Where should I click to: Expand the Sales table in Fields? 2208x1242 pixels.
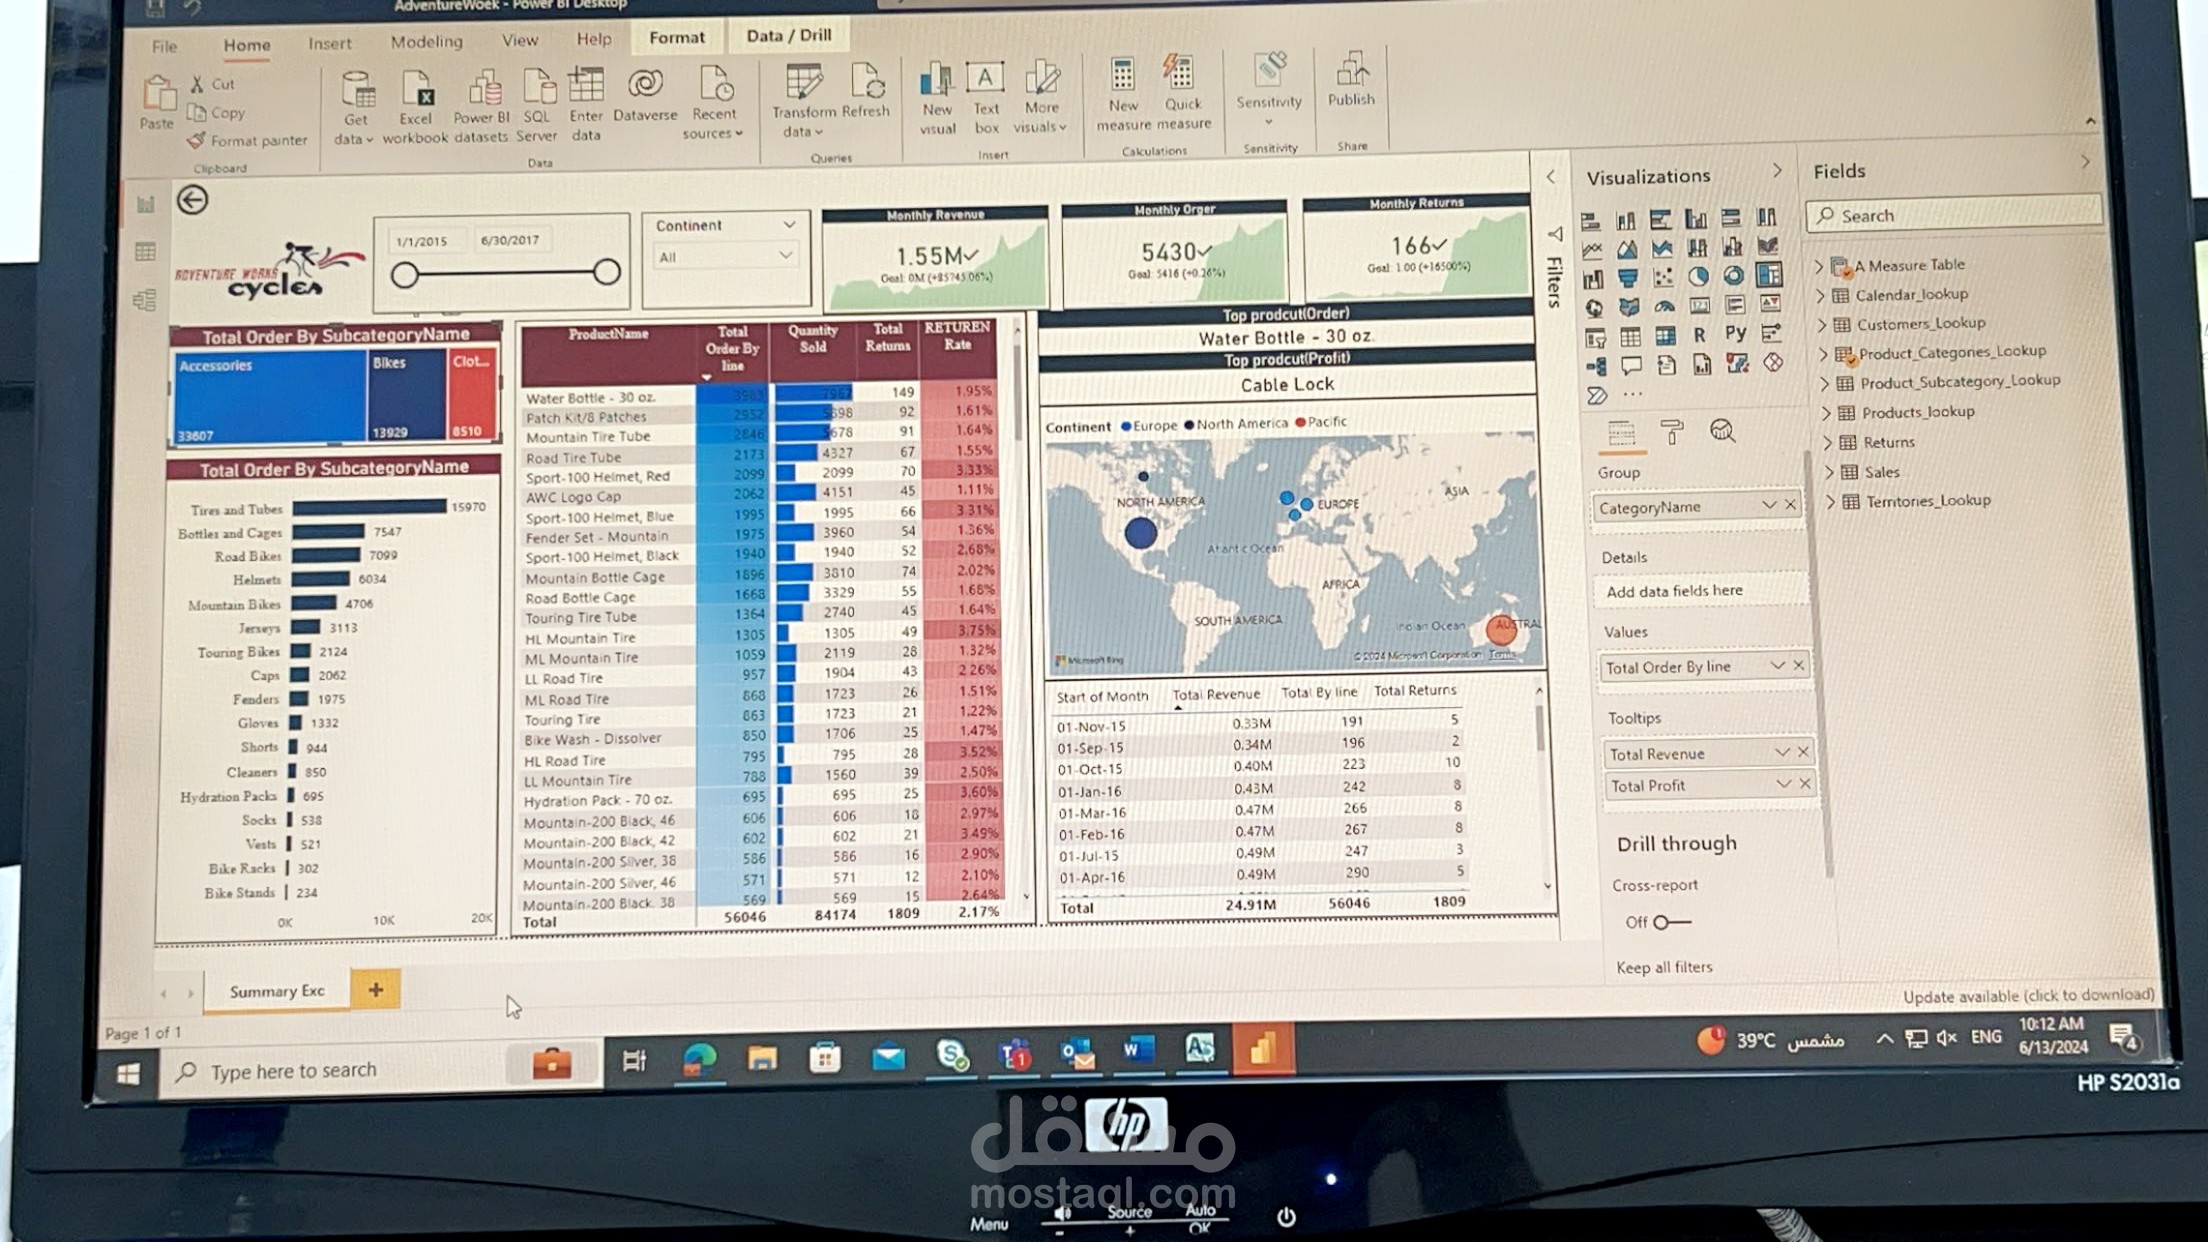coord(1829,472)
